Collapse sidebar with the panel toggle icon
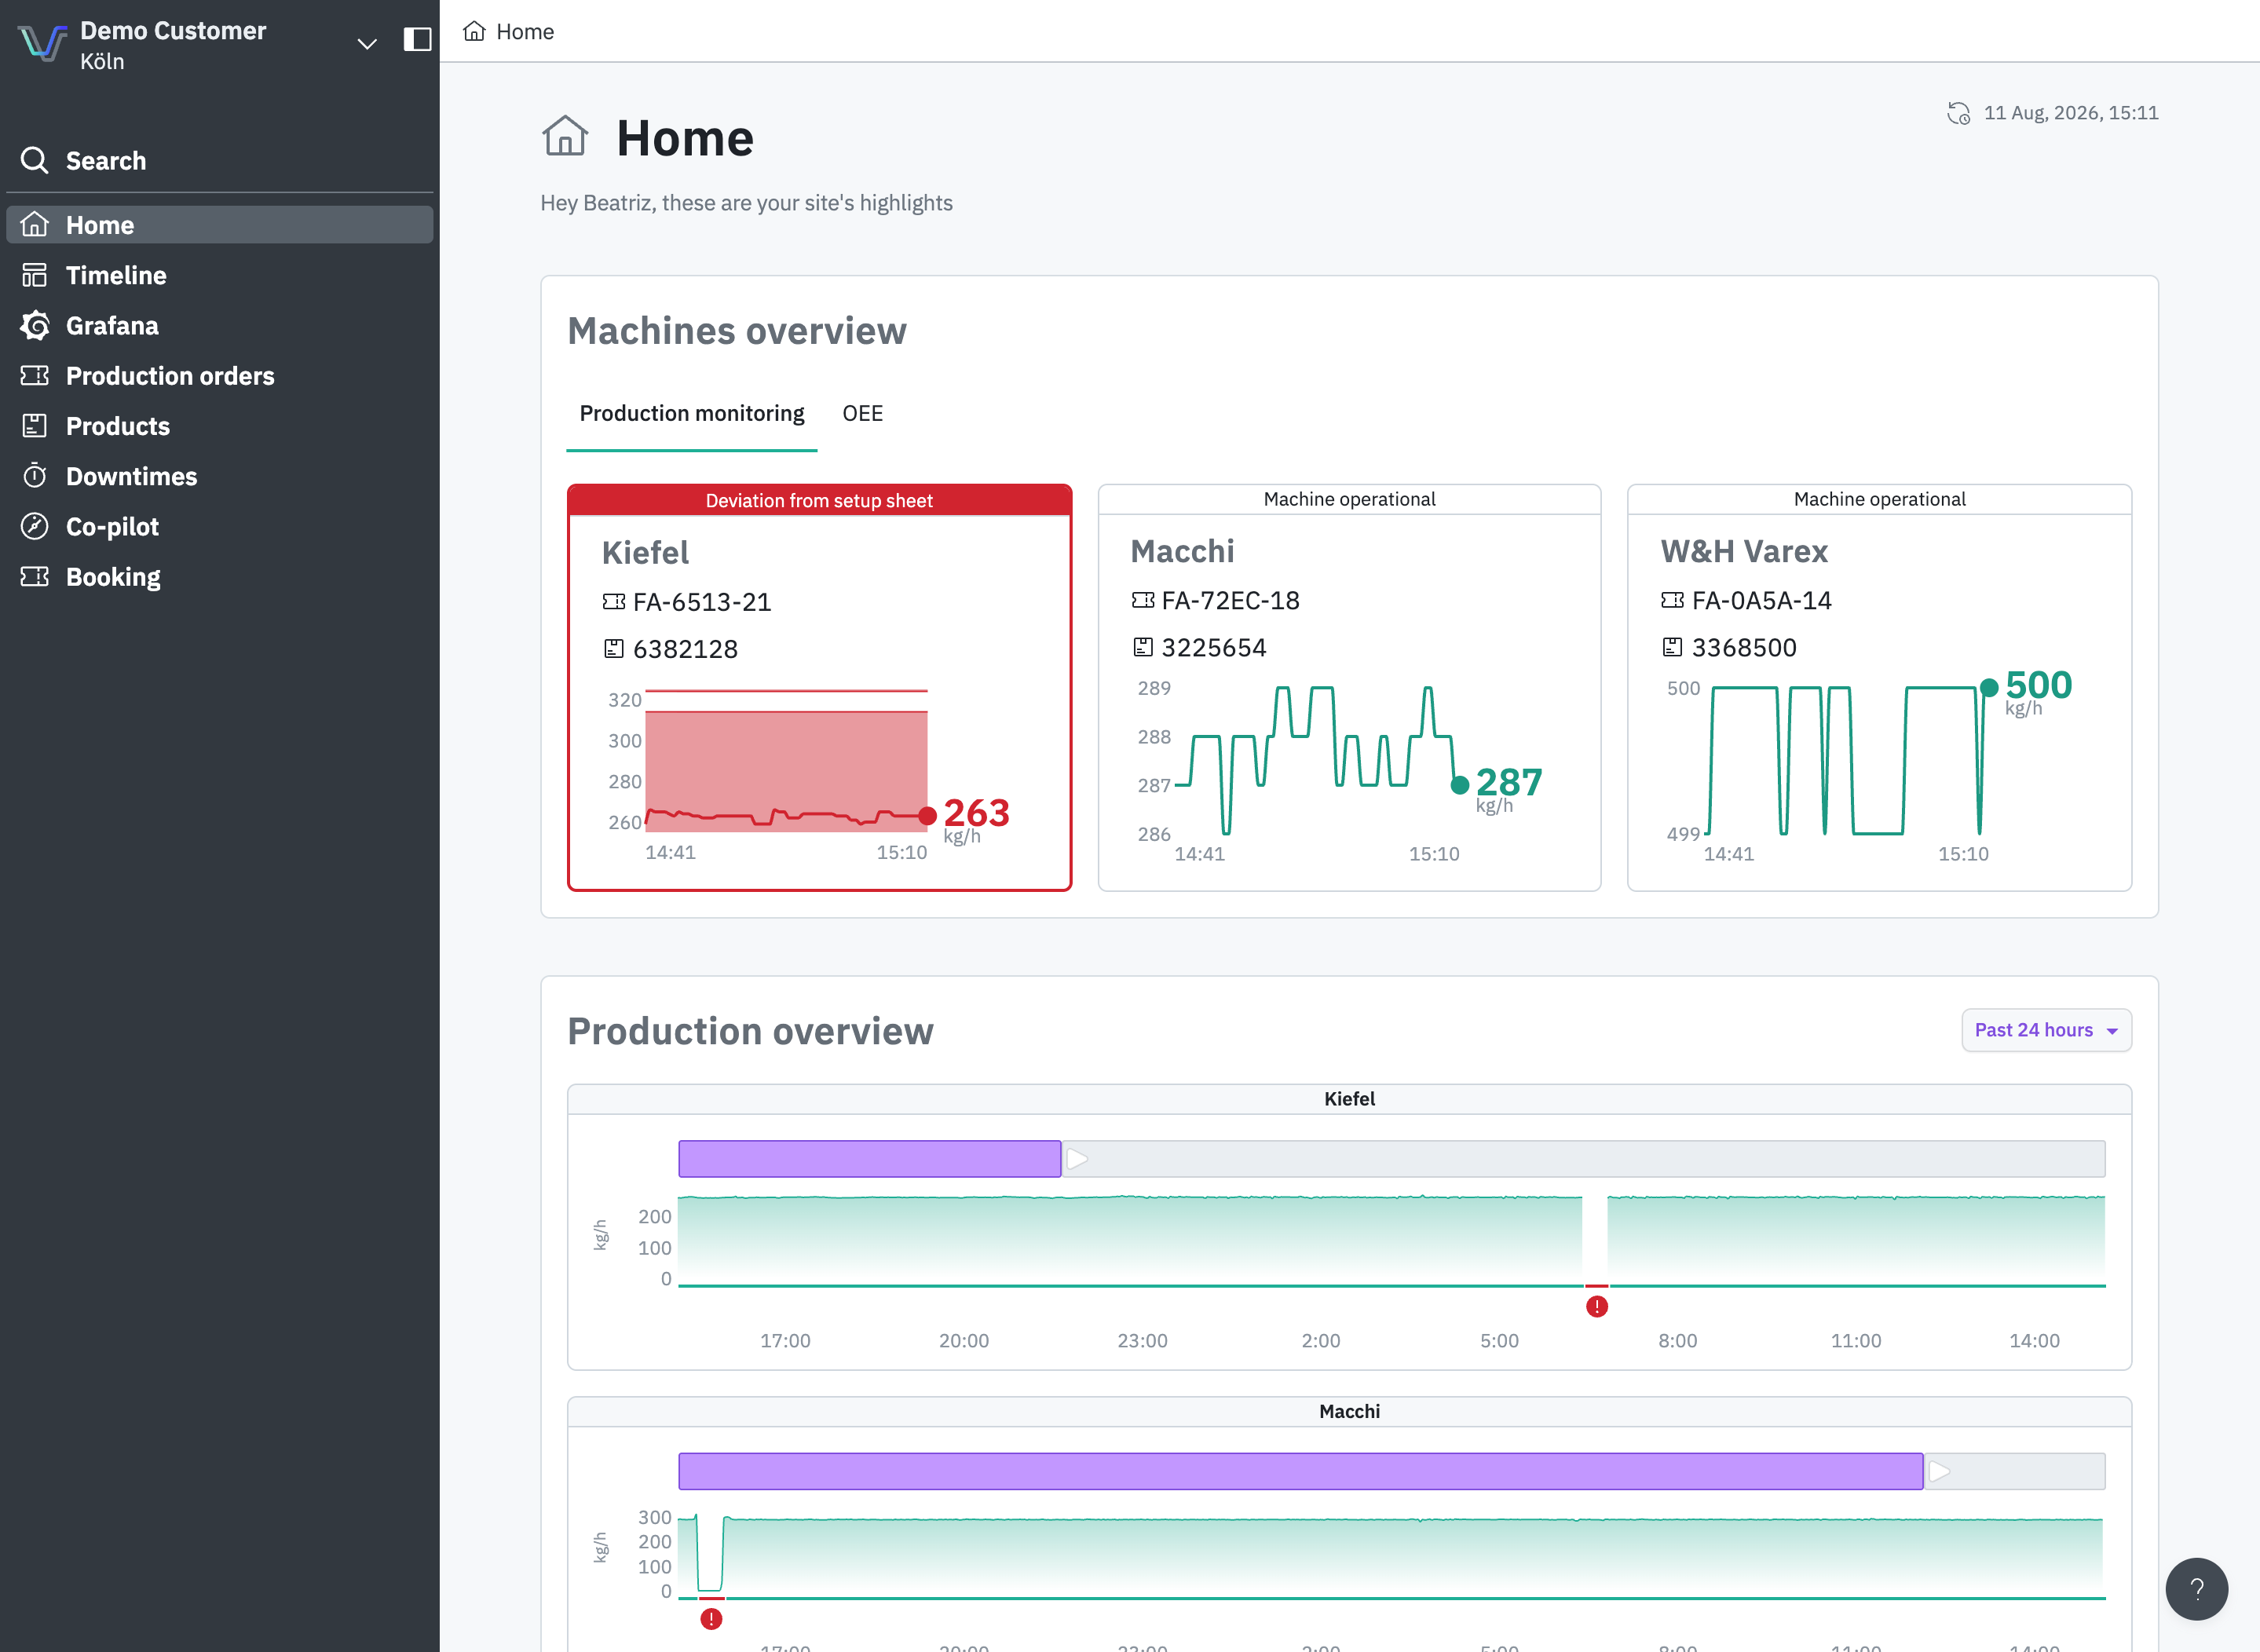Image resolution: width=2260 pixels, height=1652 pixels. pos(417,39)
